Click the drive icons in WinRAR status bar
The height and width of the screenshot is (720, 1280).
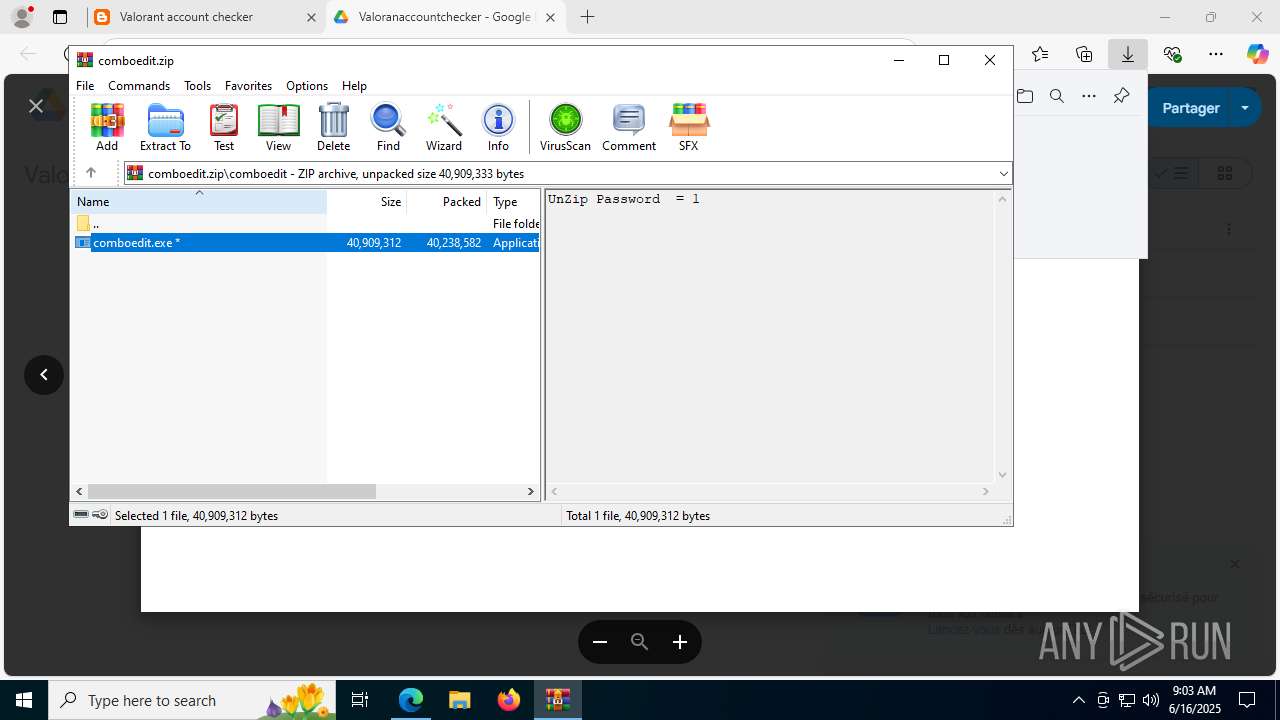[x=90, y=515]
